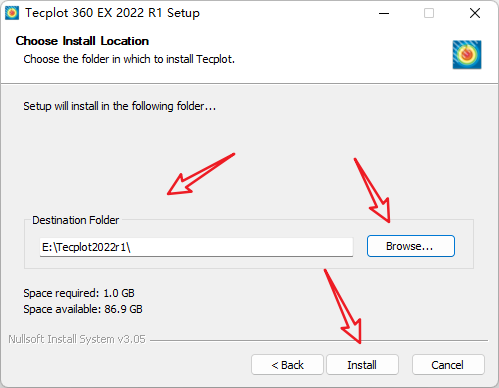The width and height of the screenshot is (499, 388).
Task: Click the Browse... button
Action: (x=411, y=246)
